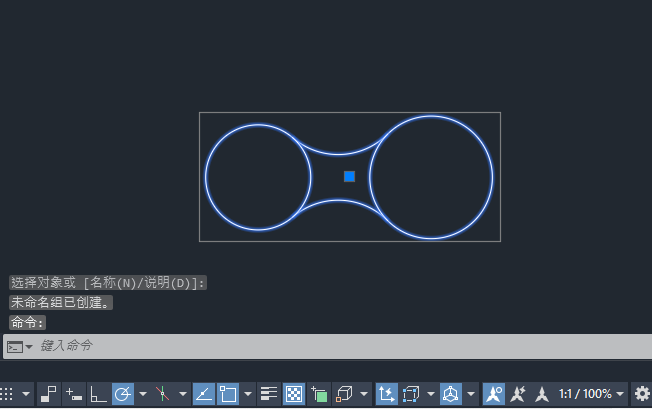
Task: Expand isometric drafting plane dropdown
Action: (183, 394)
